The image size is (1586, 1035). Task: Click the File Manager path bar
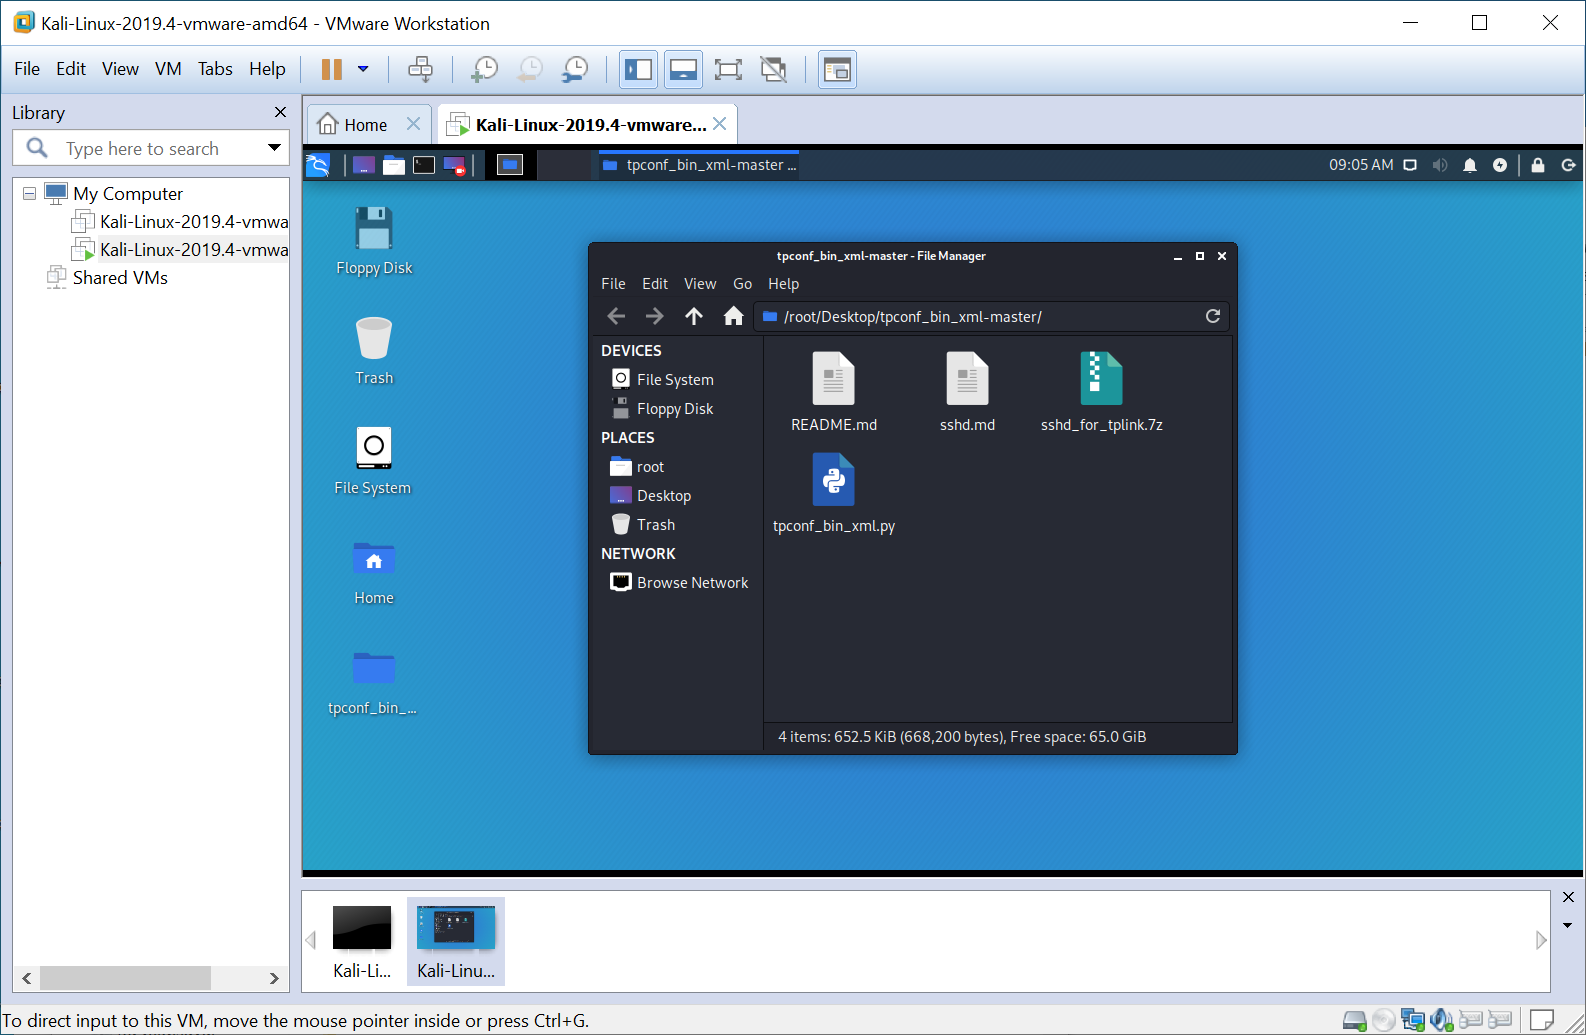[x=990, y=316]
